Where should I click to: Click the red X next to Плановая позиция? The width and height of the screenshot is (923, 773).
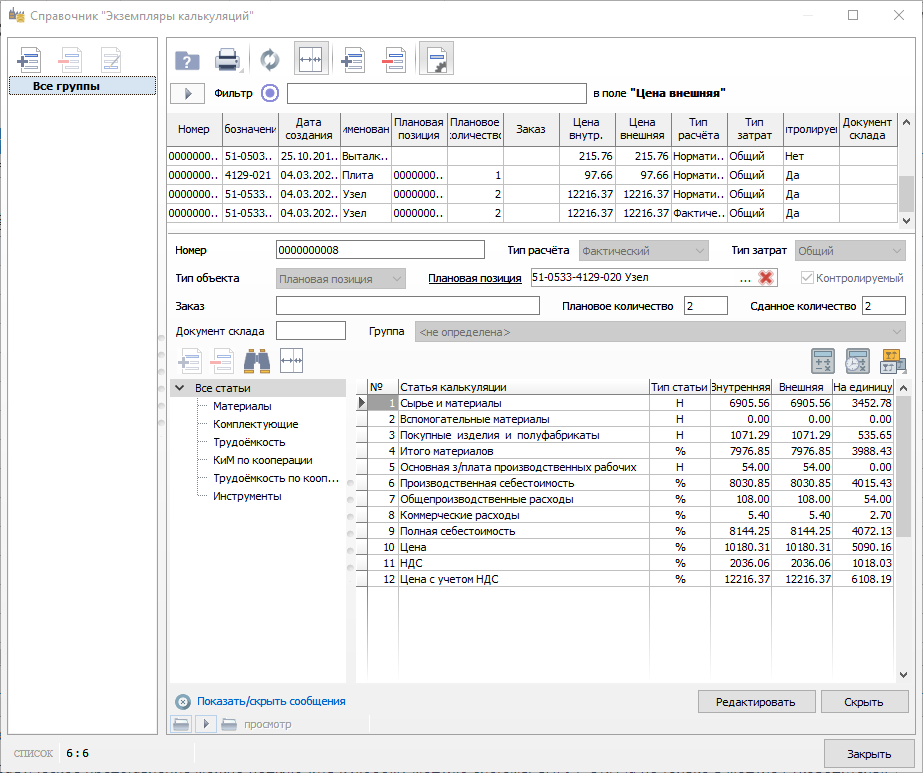tap(766, 278)
